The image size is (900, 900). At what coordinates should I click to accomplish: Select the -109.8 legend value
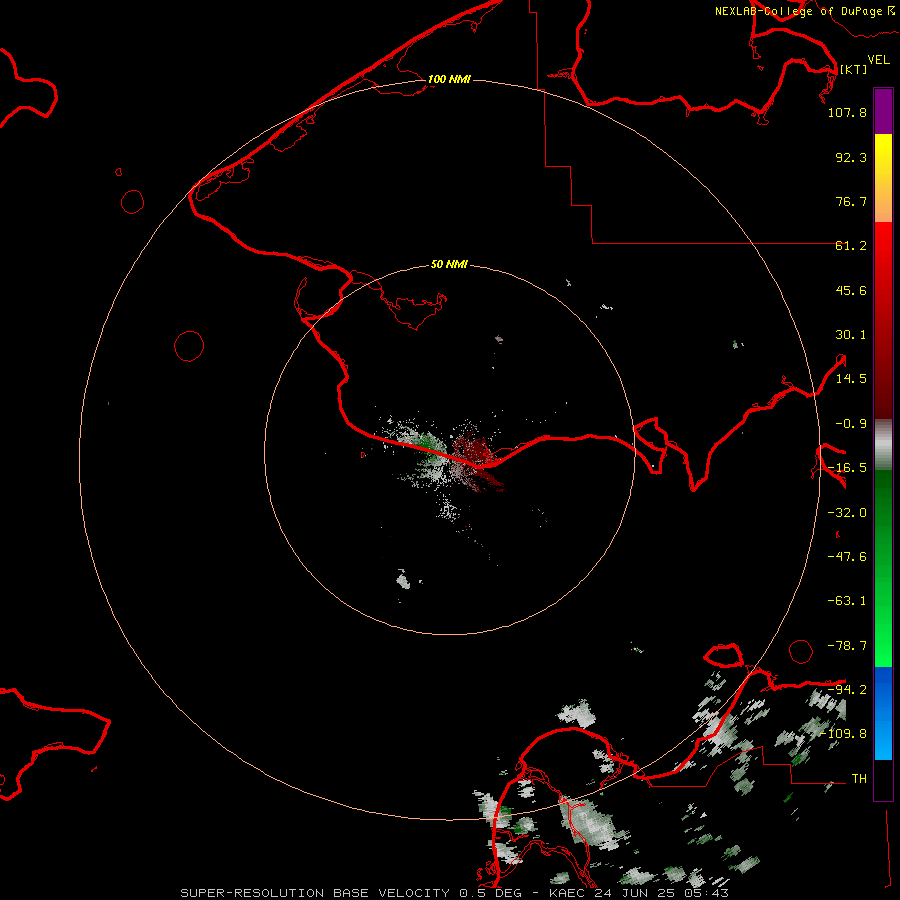tap(843, 734)
